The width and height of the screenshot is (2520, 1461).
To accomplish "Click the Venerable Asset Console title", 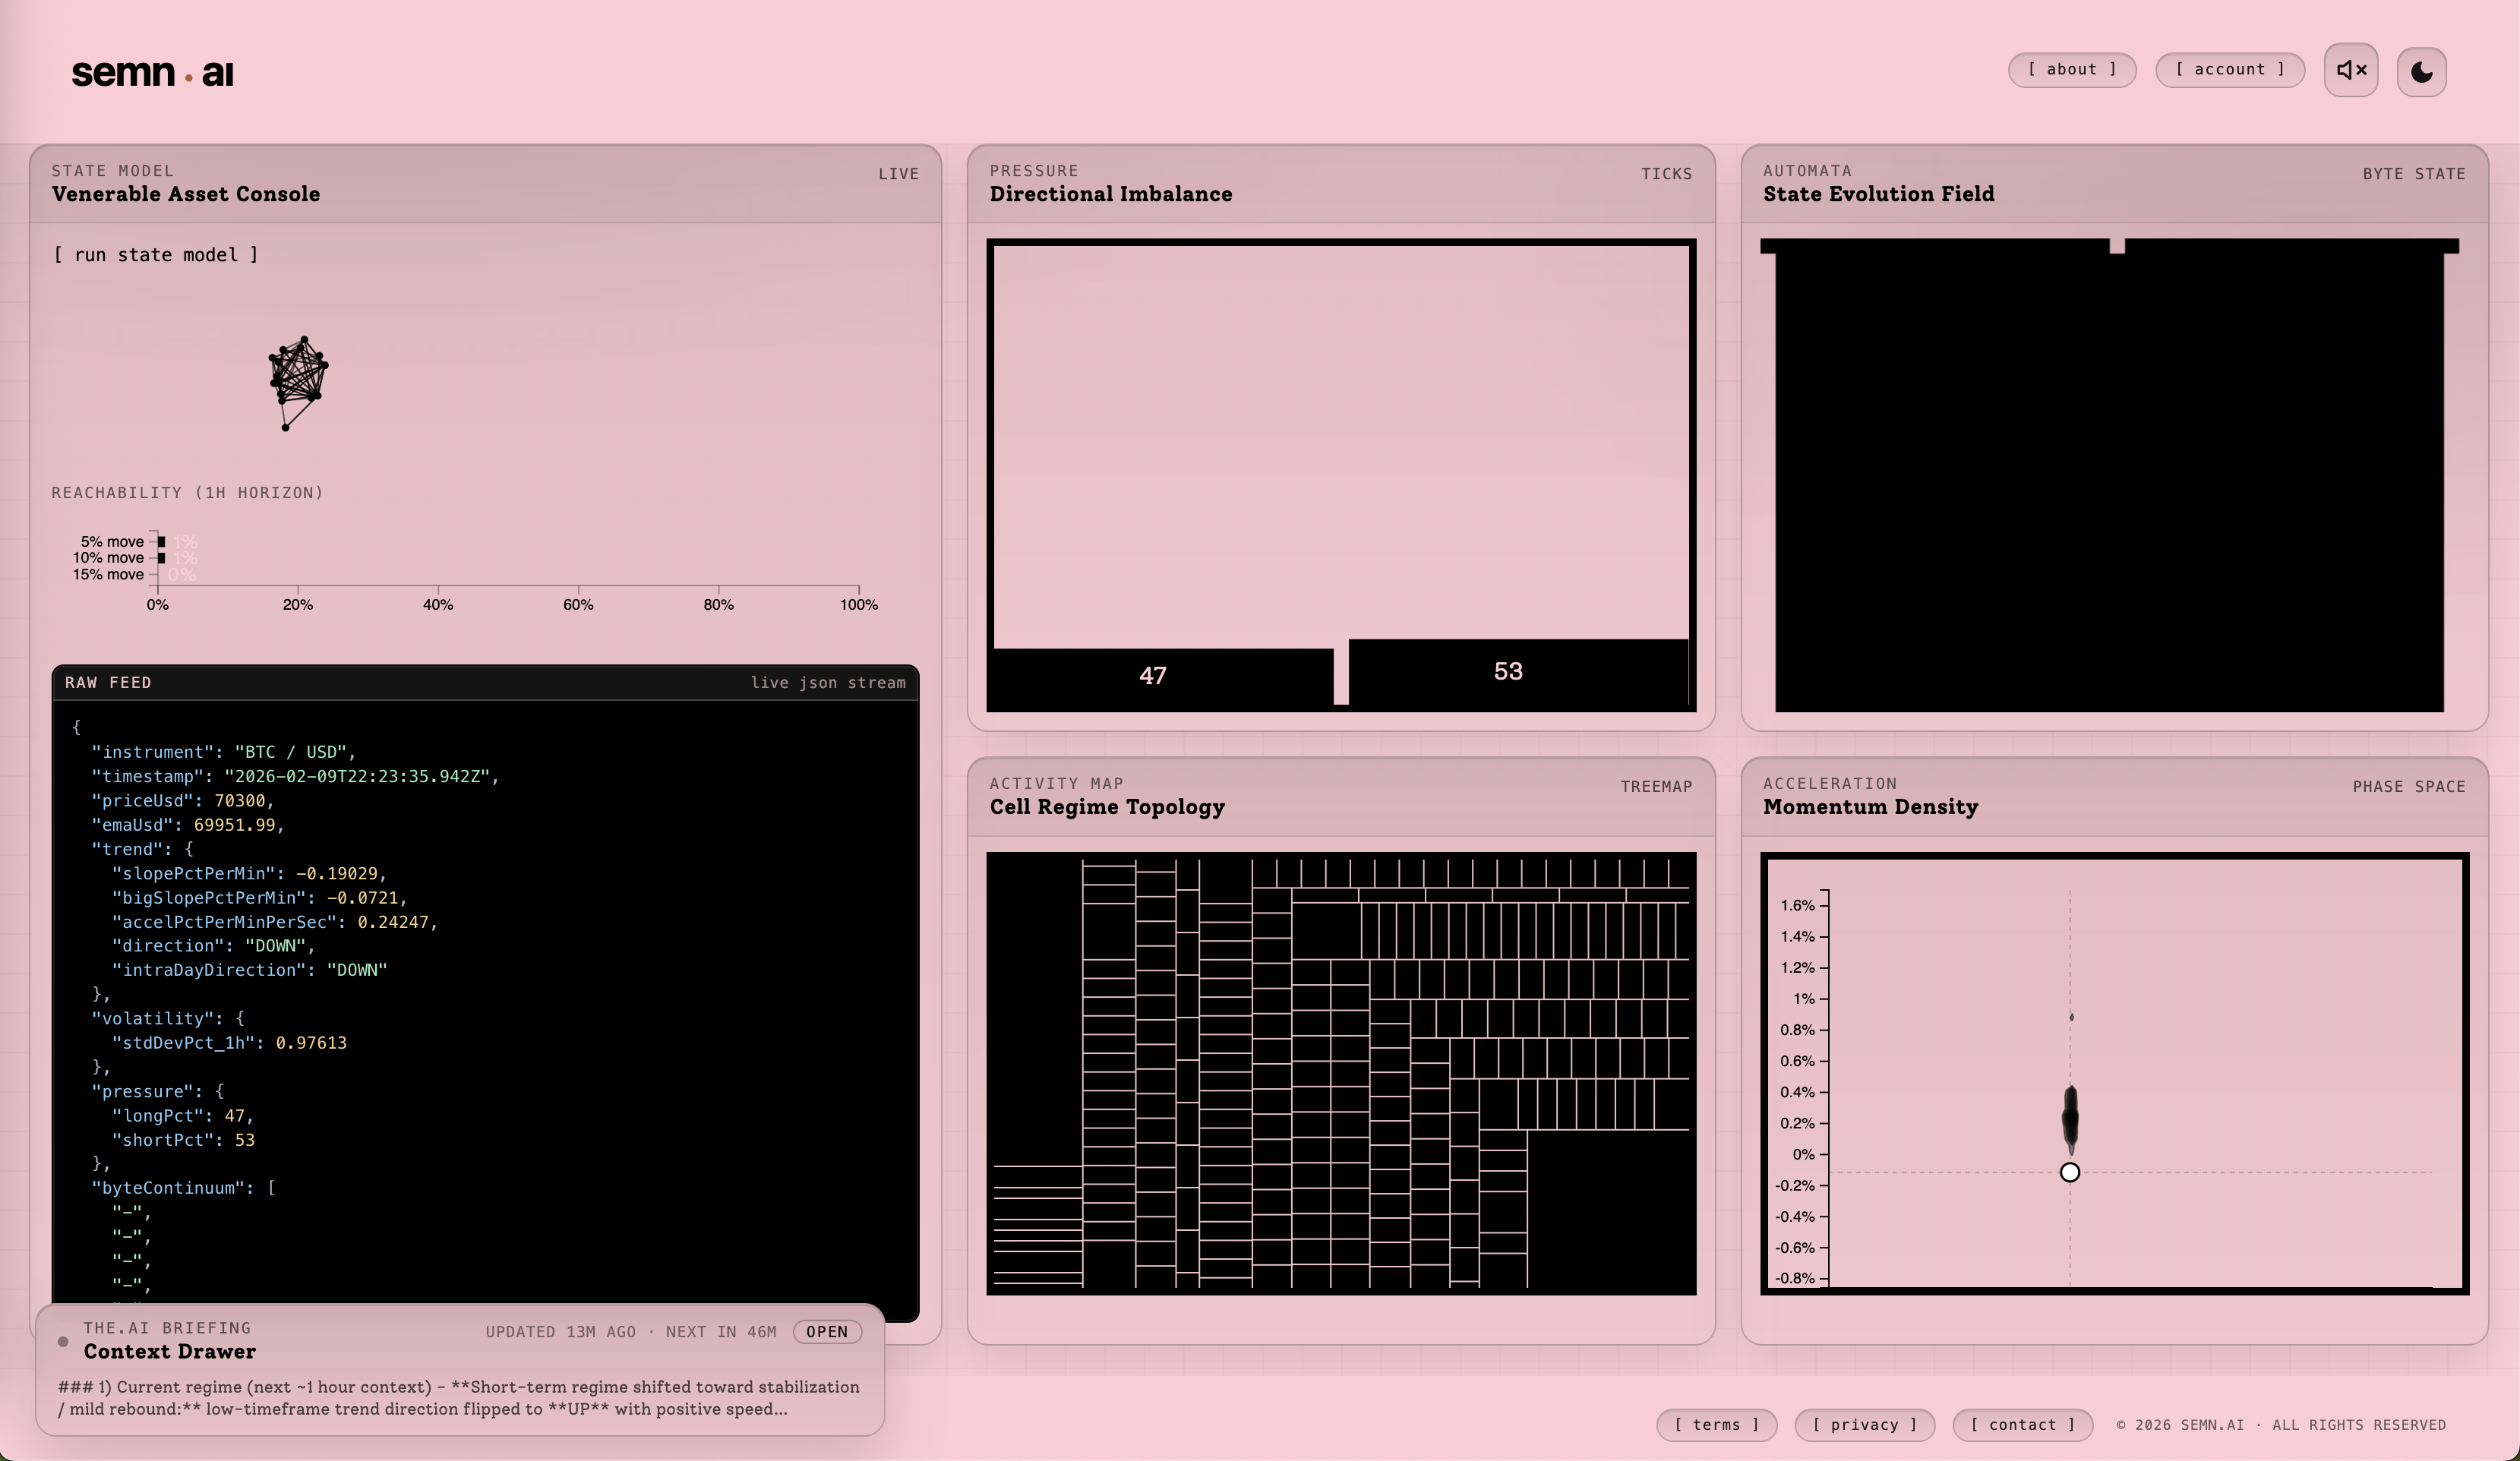I will pos(186,194).
